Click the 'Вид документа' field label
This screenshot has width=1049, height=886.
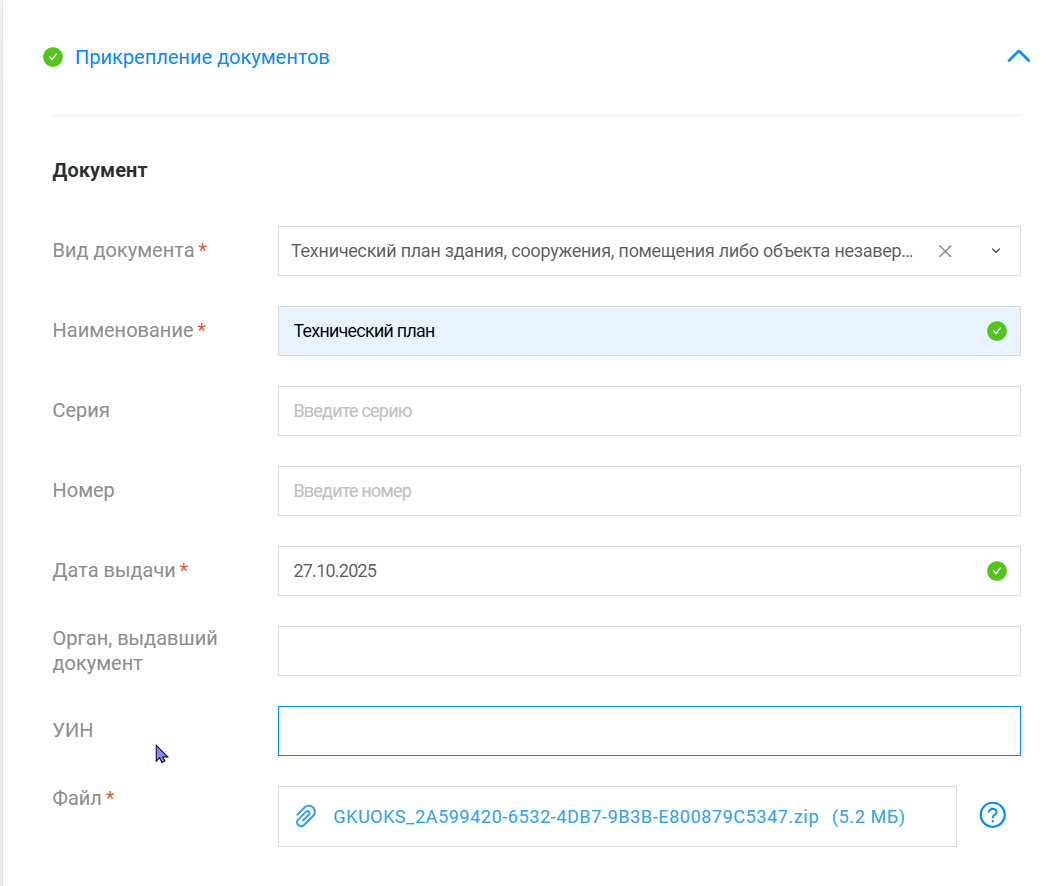(x=123, y=250)
